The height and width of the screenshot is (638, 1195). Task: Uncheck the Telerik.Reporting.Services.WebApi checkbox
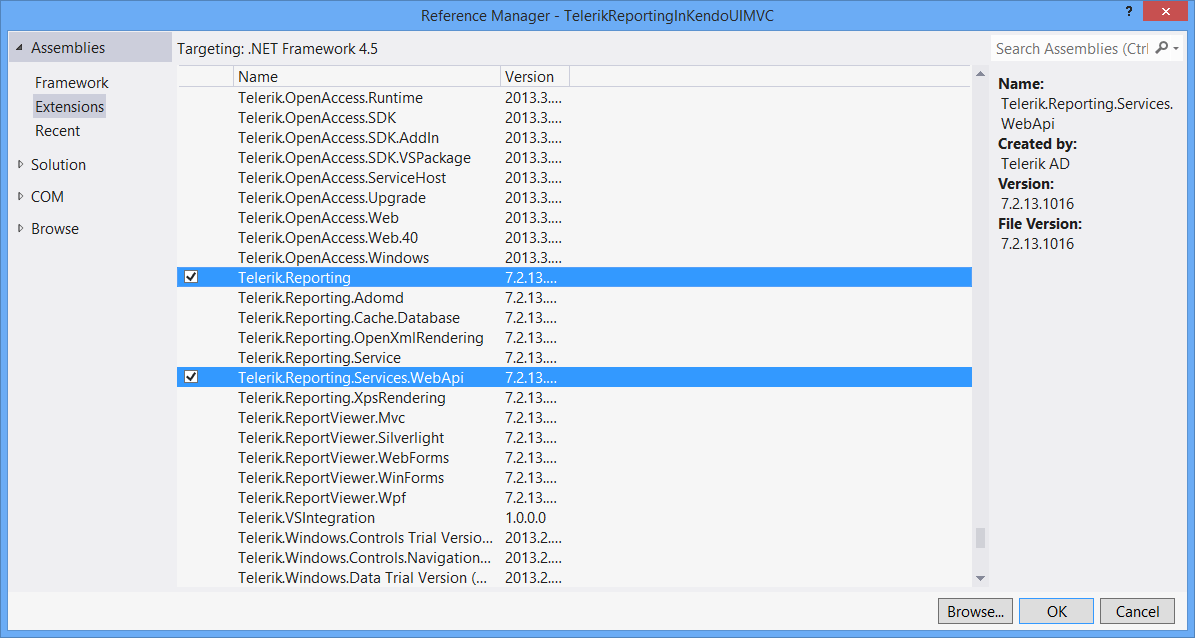point(191,377)
